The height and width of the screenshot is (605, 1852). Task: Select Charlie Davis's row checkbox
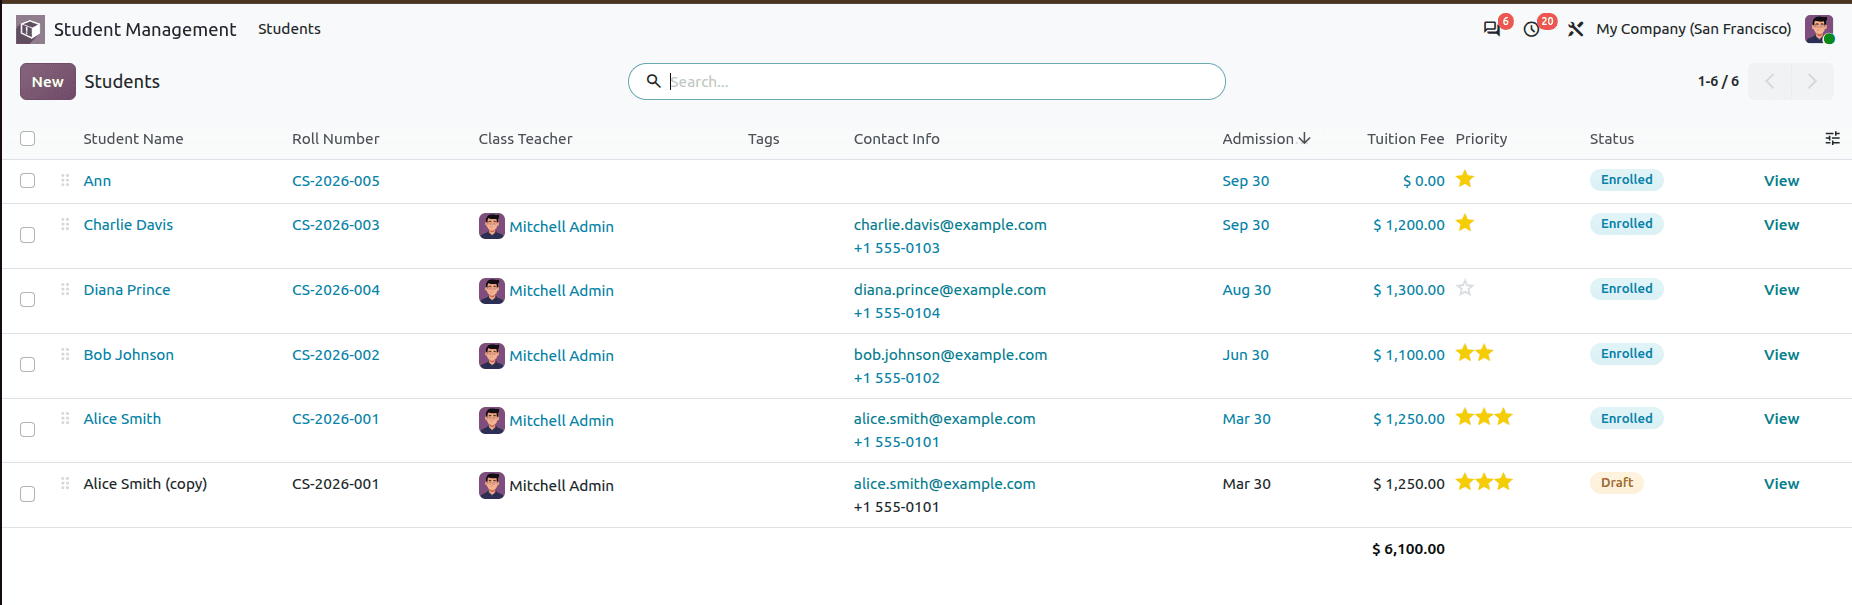(28, 235)
